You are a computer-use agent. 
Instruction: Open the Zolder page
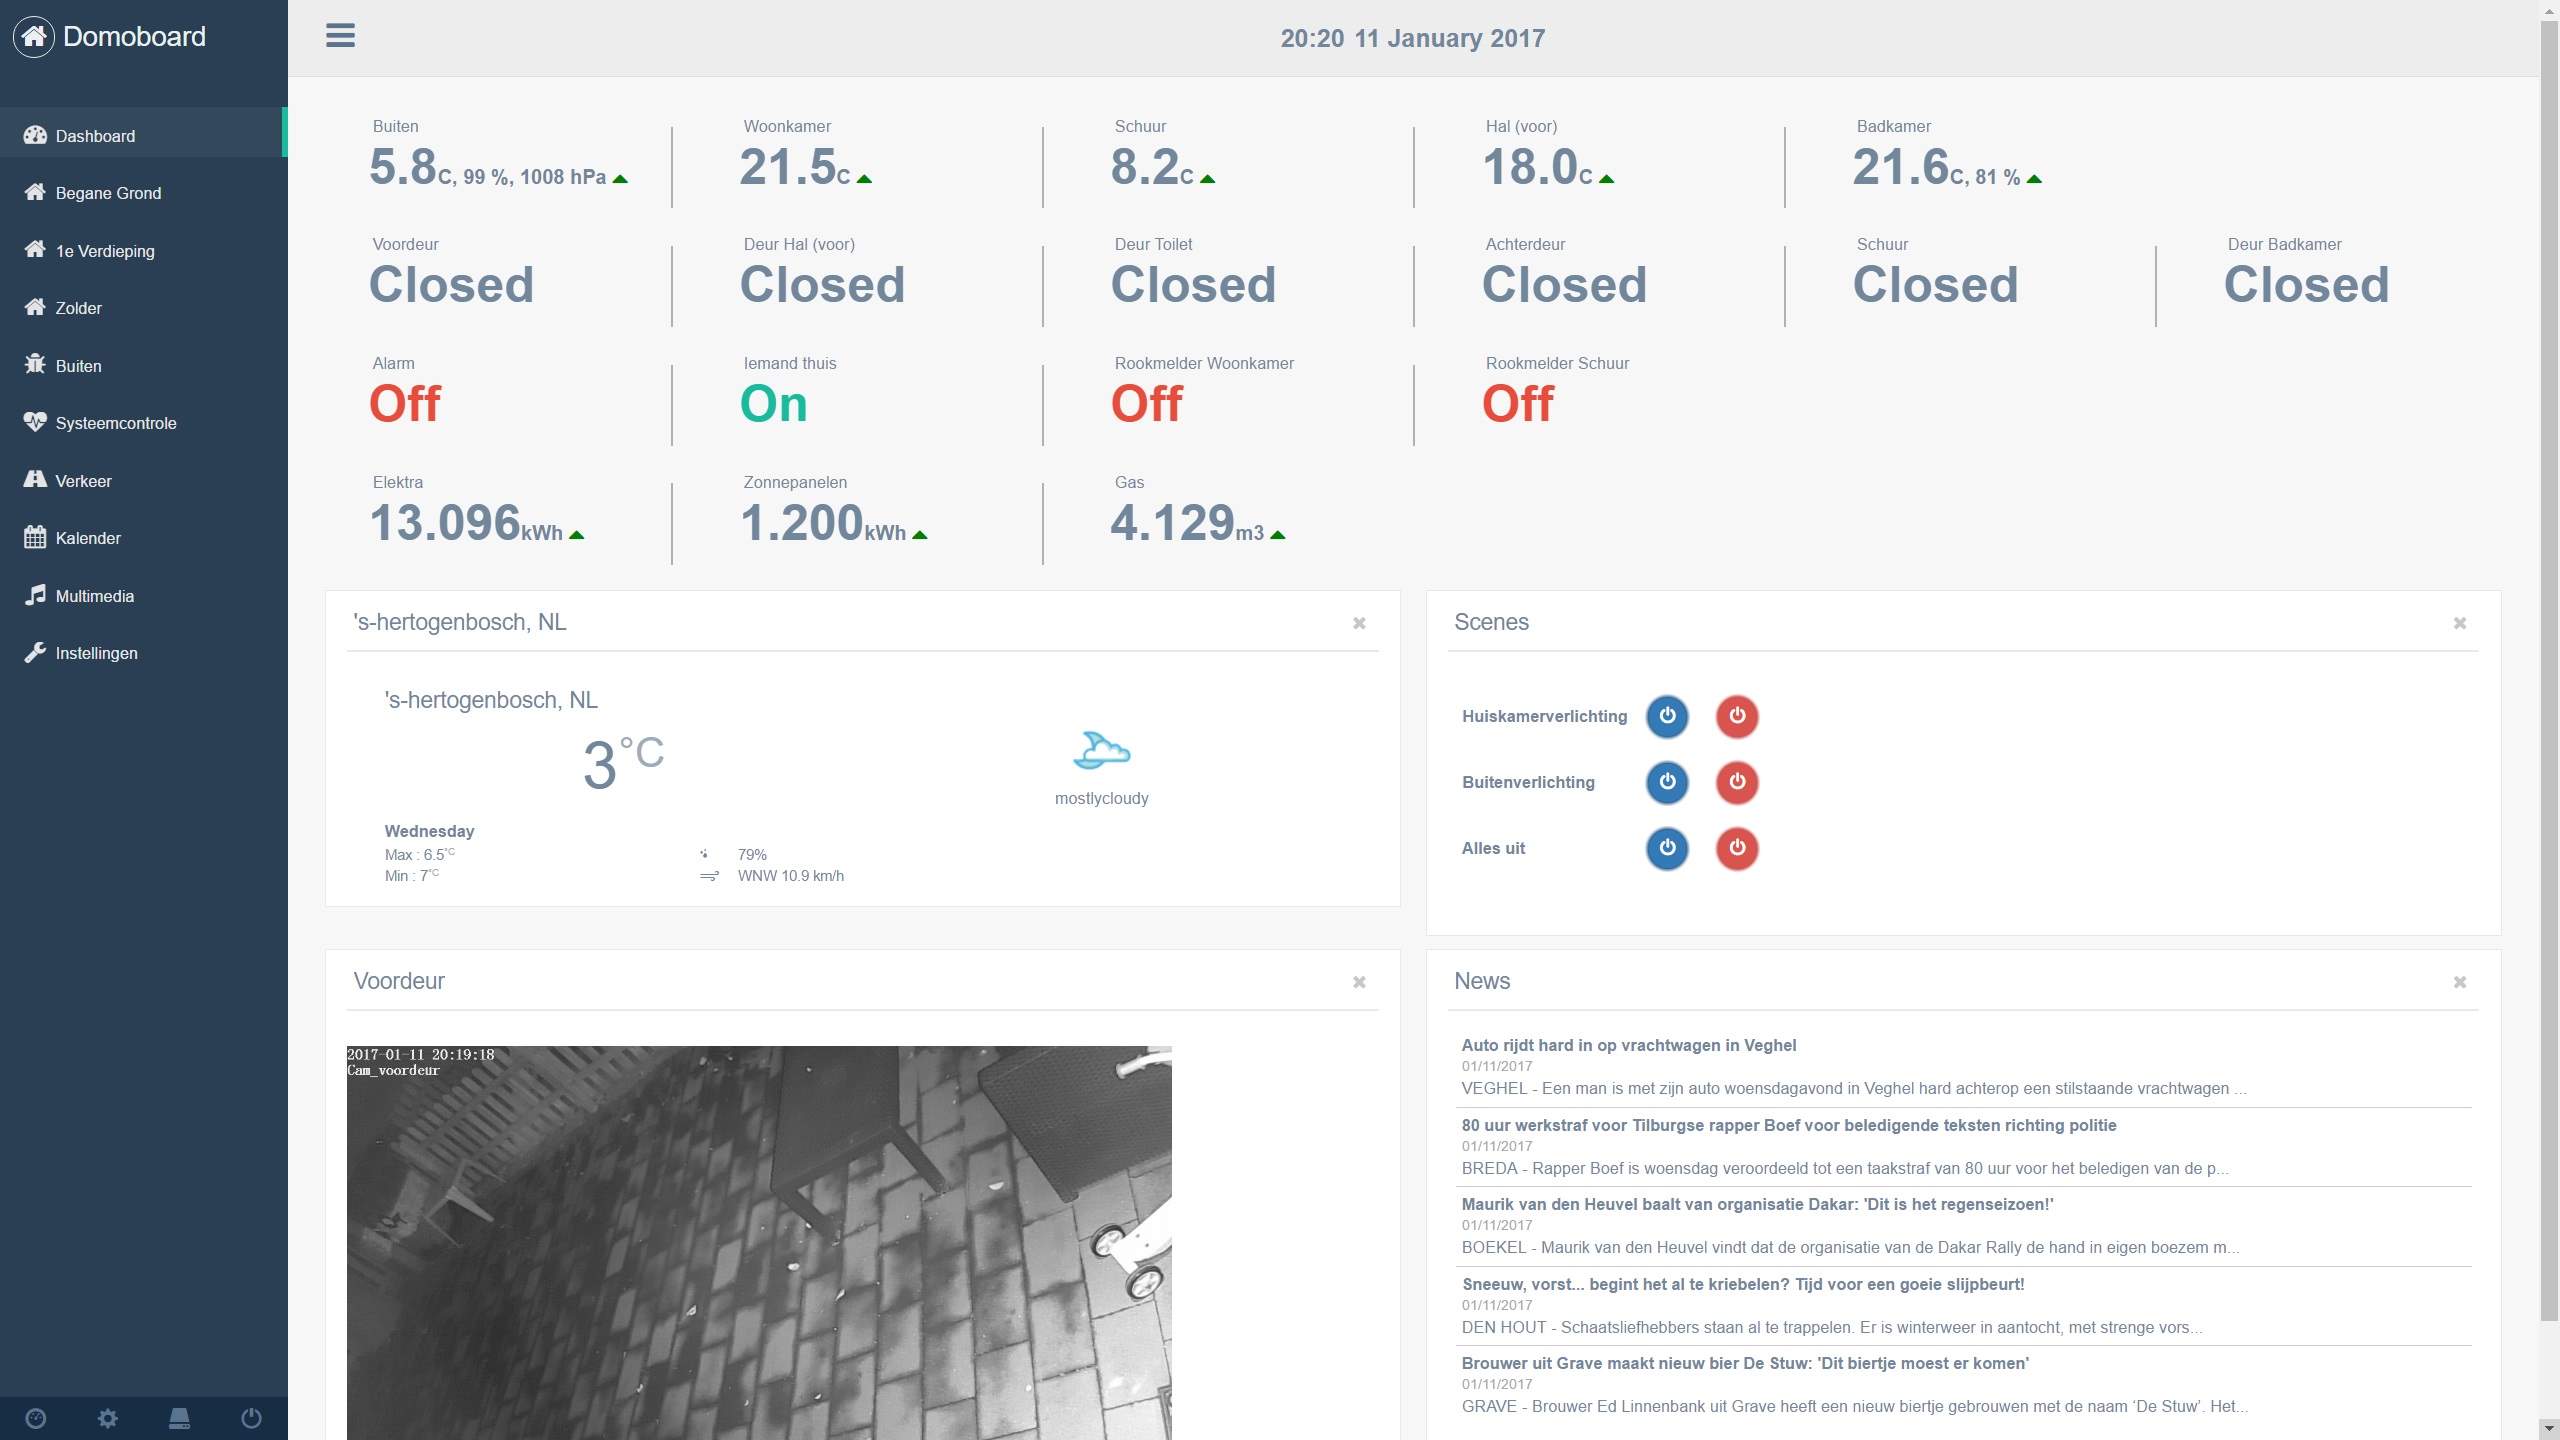tap(143, 308)
